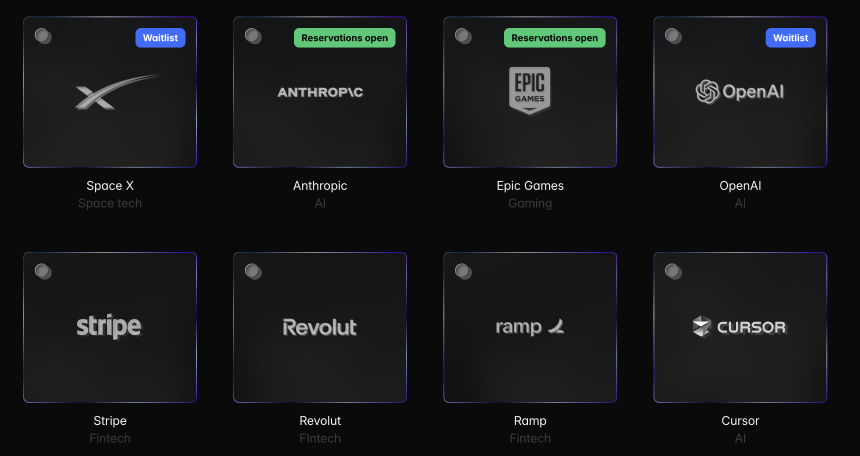
Task: Click the Cursor cube logo
Action: [x=701, y=327]
